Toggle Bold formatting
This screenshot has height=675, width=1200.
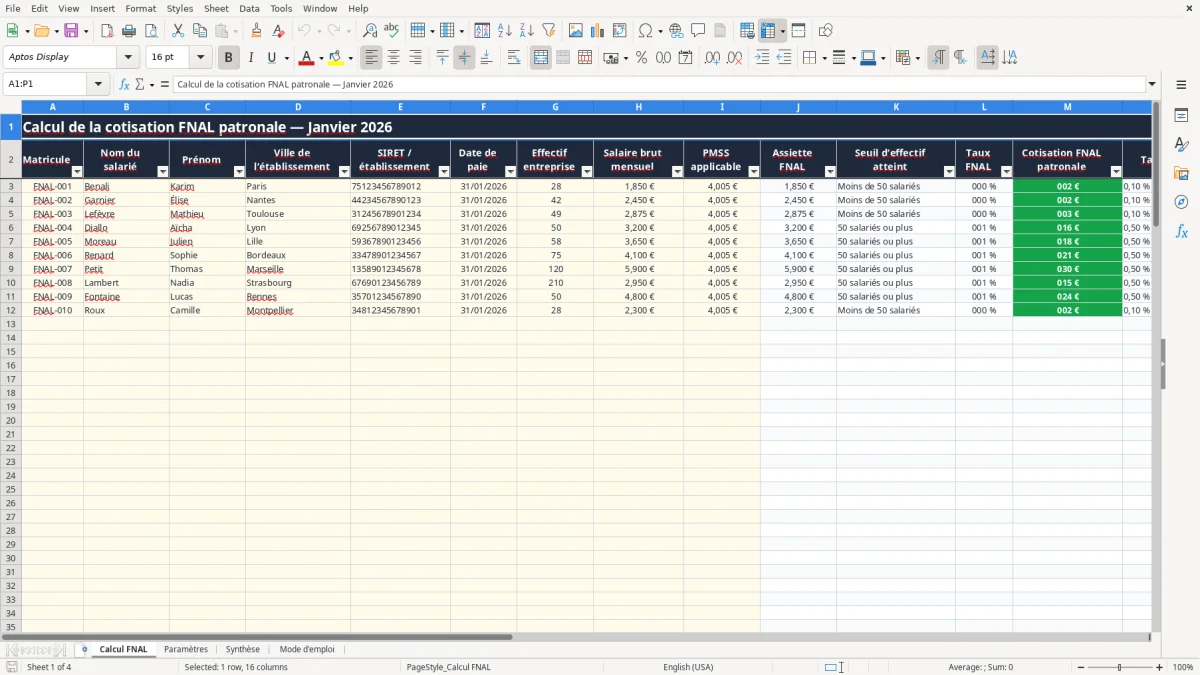(229, 58)
